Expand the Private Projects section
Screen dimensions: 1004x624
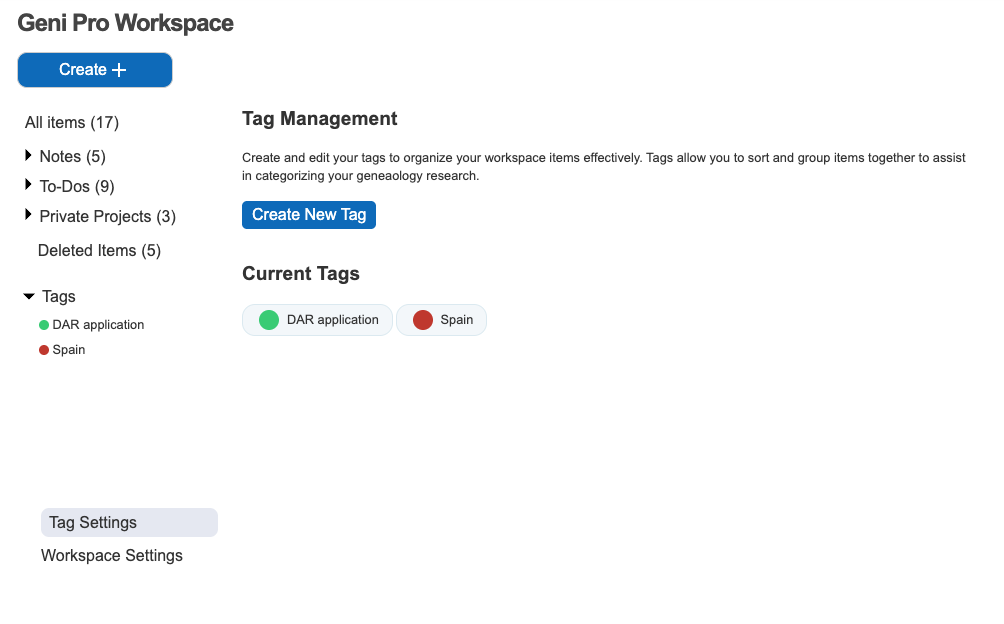[27, 214]
